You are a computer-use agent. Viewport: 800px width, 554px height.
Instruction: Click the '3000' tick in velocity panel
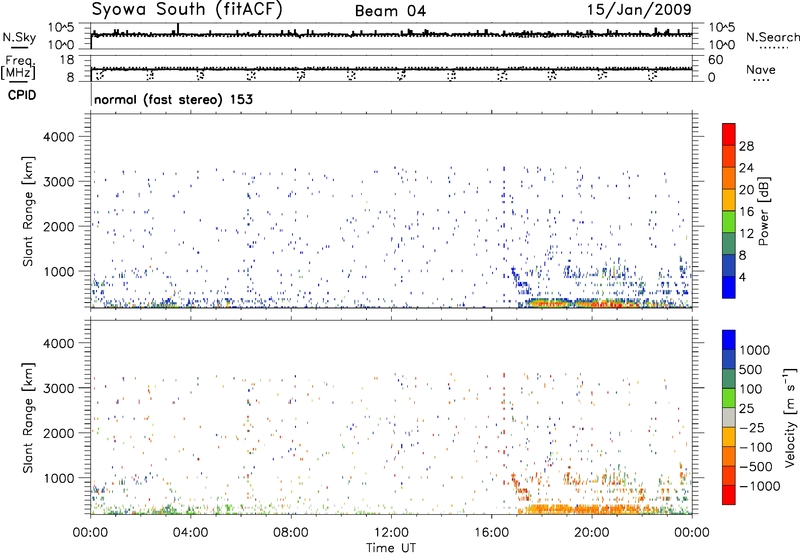pyautogui.click(x=59, y=388)
